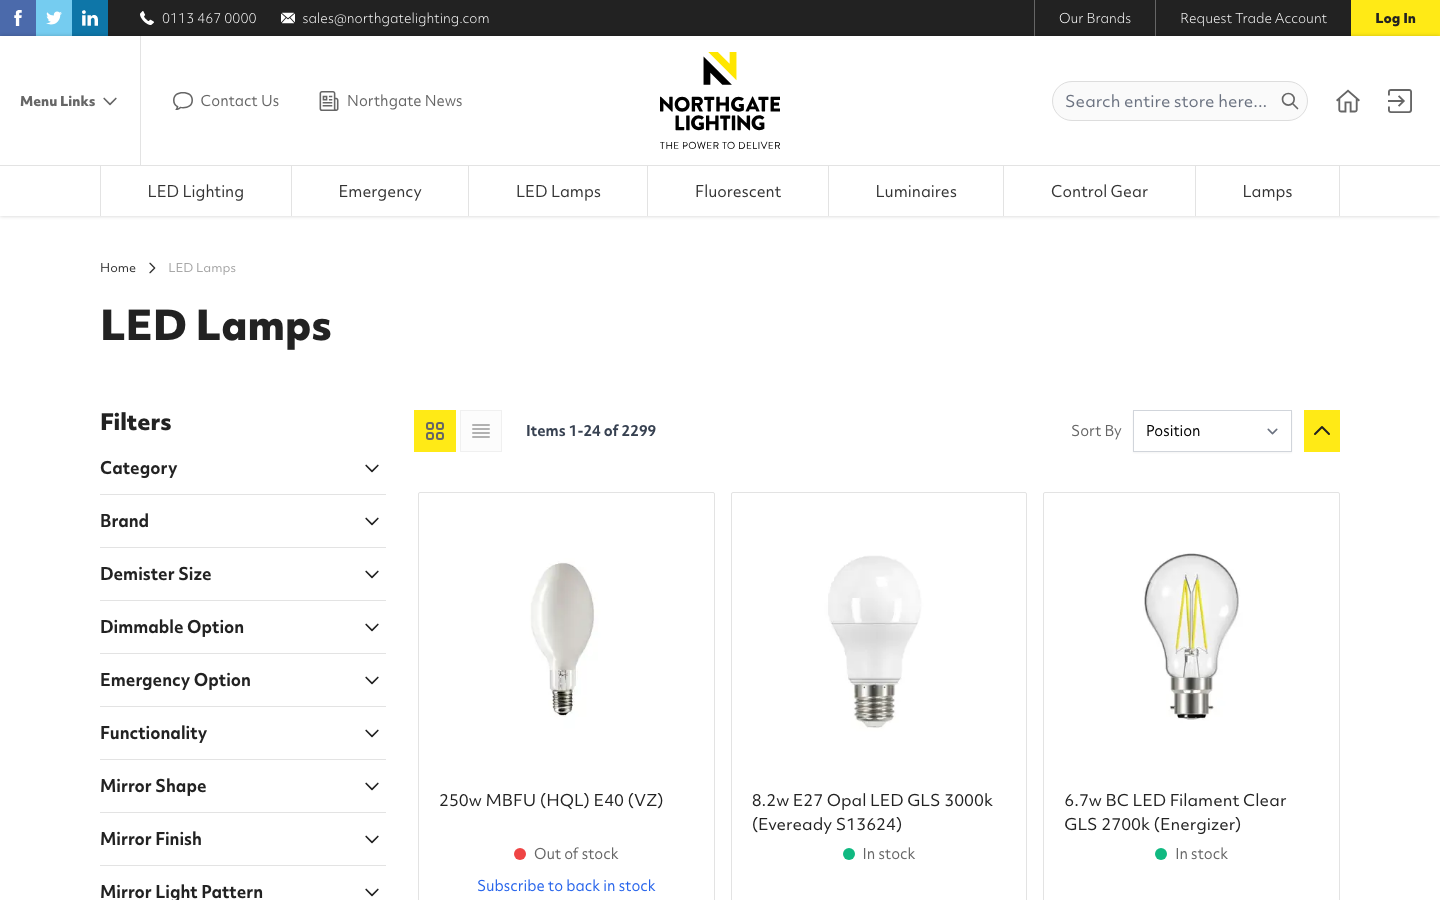The width and height of the screenshot is (1440, 900).
Task: Open Request Trade Account
Action: pyautogui.click(x=1253, y=18)
